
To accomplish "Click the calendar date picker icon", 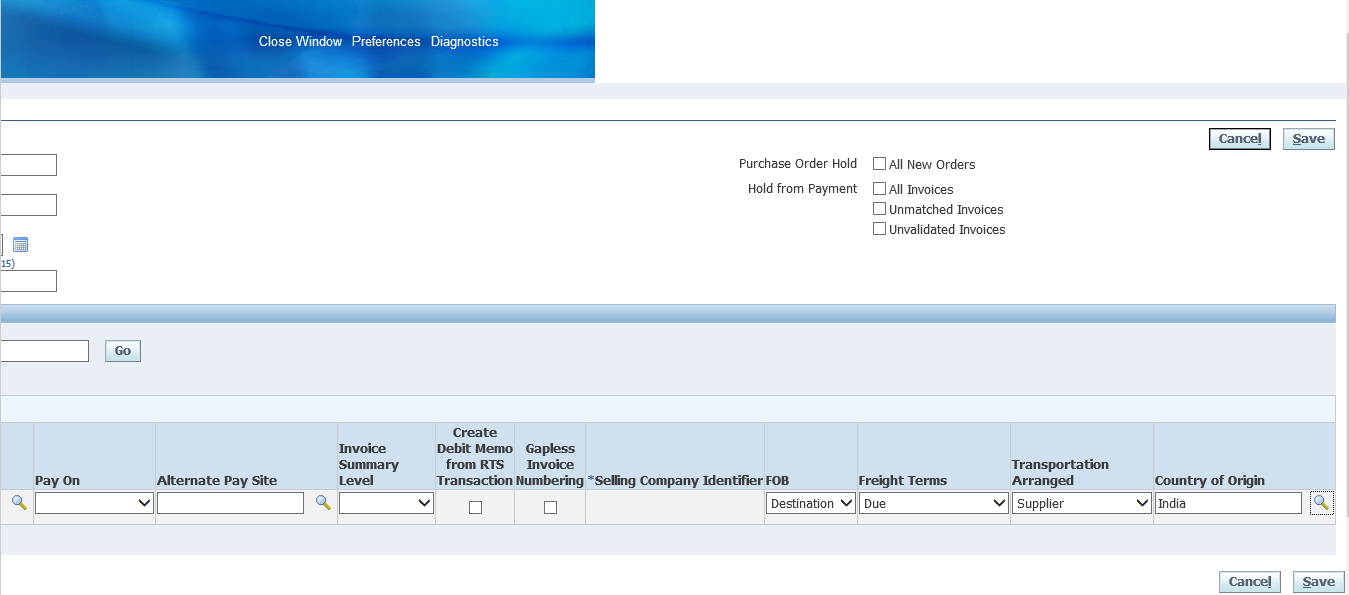I will click(x=20, y=245).
